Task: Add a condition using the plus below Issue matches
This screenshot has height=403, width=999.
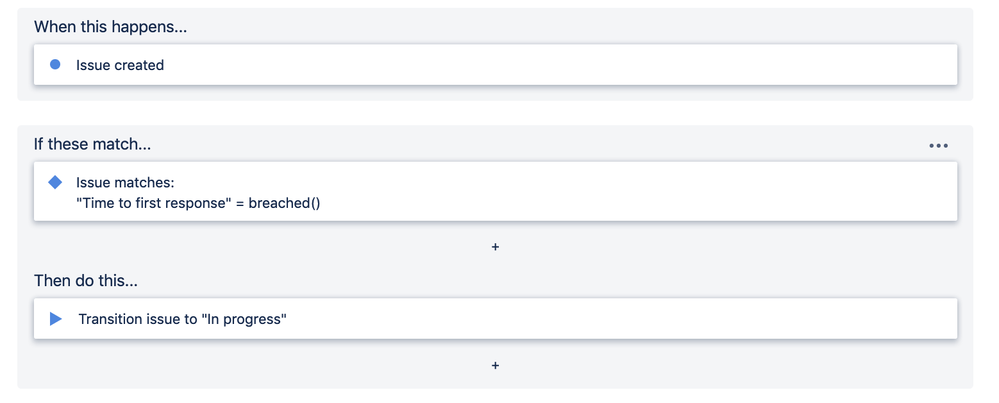Action: click(495, 246)
